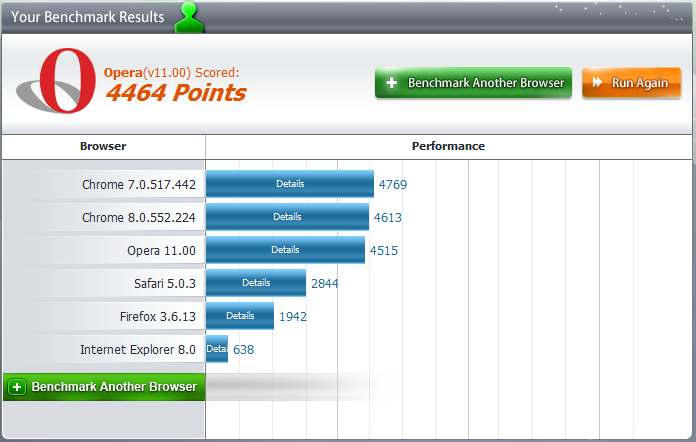The width and height of the screenshot is (696, 442).
Task: Click the 1942 score value
Action: pos(293,316)
